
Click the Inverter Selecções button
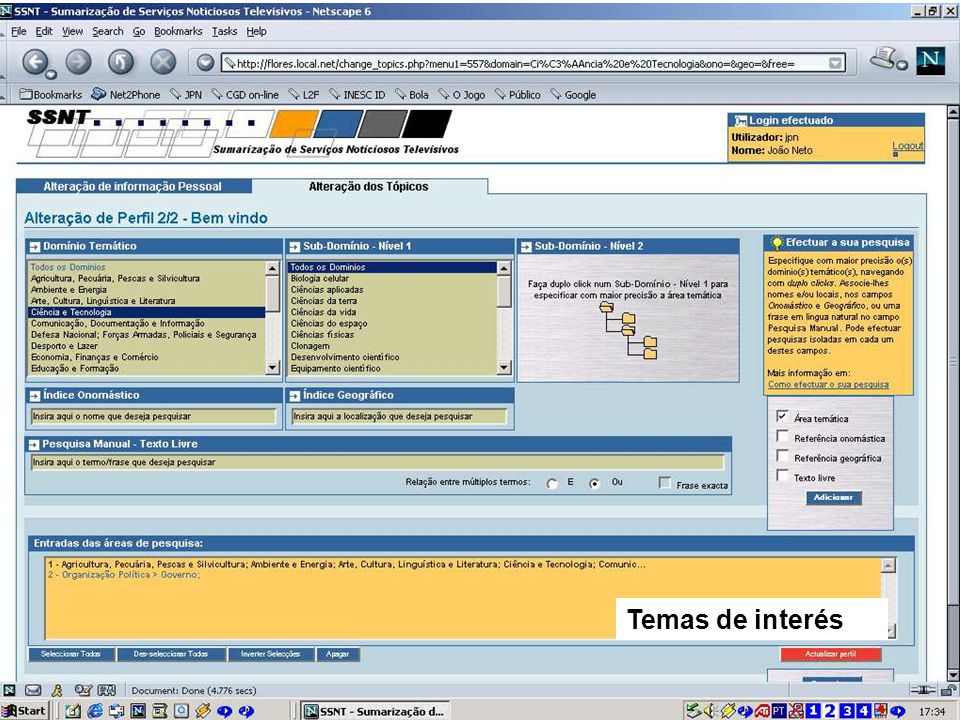point(271,654)
